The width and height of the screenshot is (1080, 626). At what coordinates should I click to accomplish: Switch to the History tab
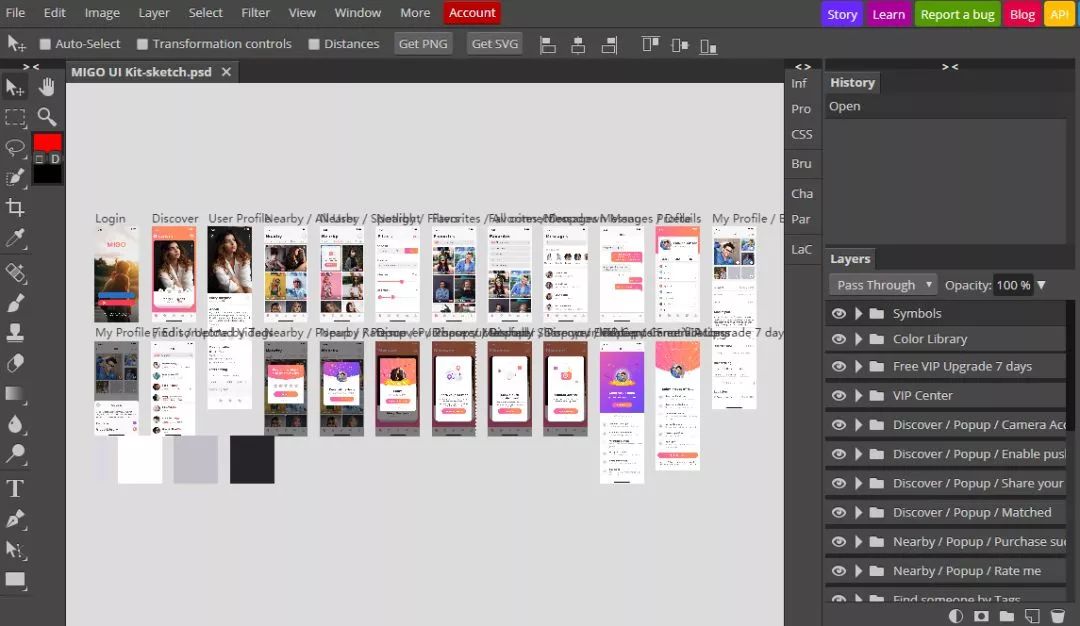[852, 83]
